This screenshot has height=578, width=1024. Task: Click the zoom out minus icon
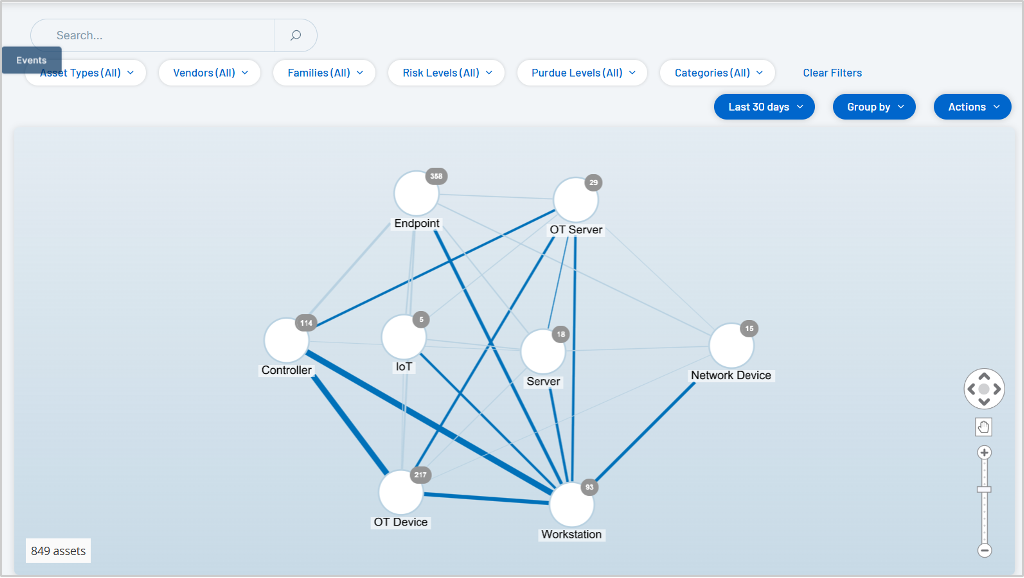pos(984,550)
